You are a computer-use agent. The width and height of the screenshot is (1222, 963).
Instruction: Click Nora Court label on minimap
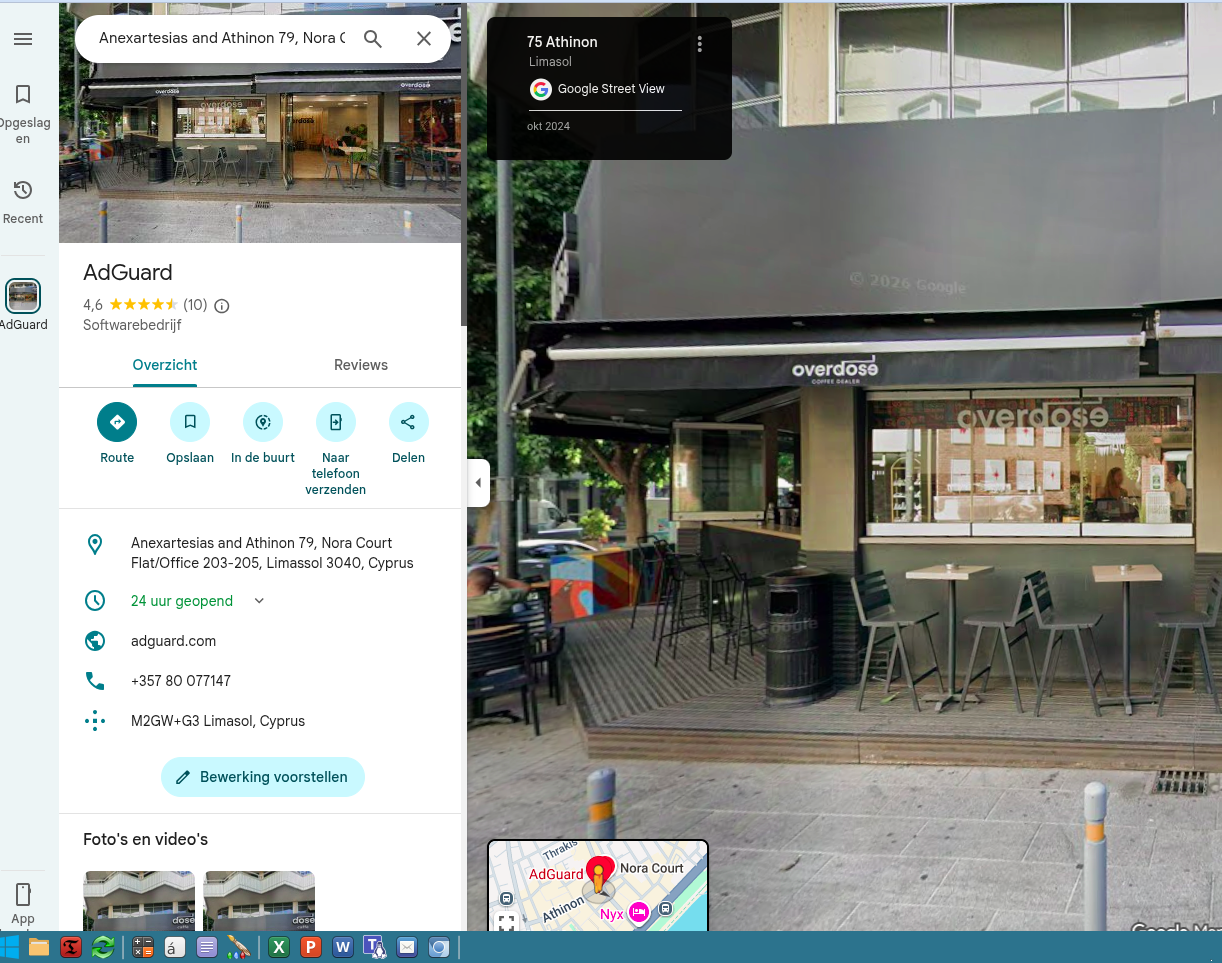(652, 868)
